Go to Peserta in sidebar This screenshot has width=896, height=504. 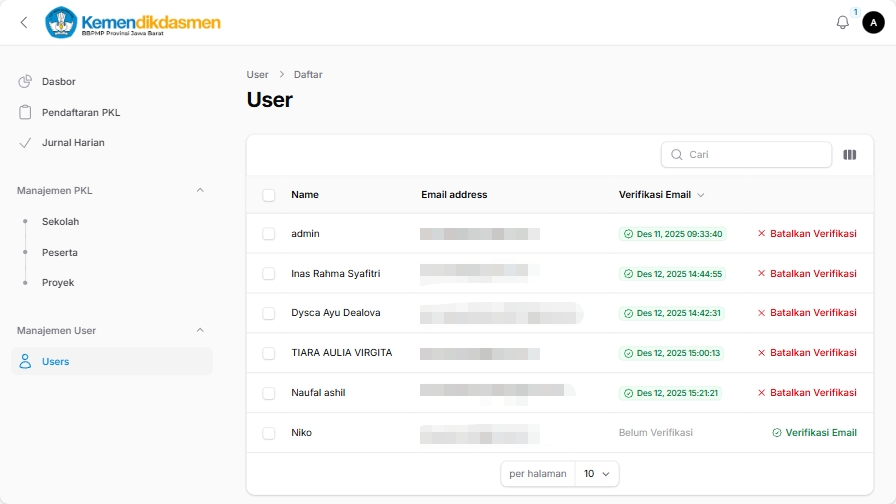[60, 252]
